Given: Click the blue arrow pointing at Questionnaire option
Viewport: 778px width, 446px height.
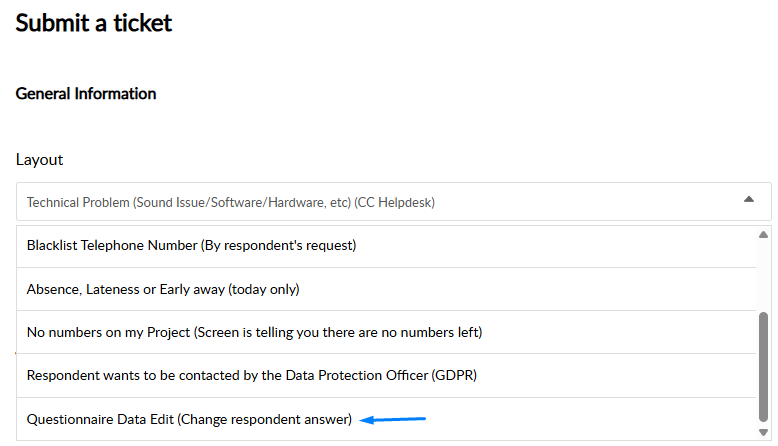Looking at the screenshot, I should coord(393,420).
